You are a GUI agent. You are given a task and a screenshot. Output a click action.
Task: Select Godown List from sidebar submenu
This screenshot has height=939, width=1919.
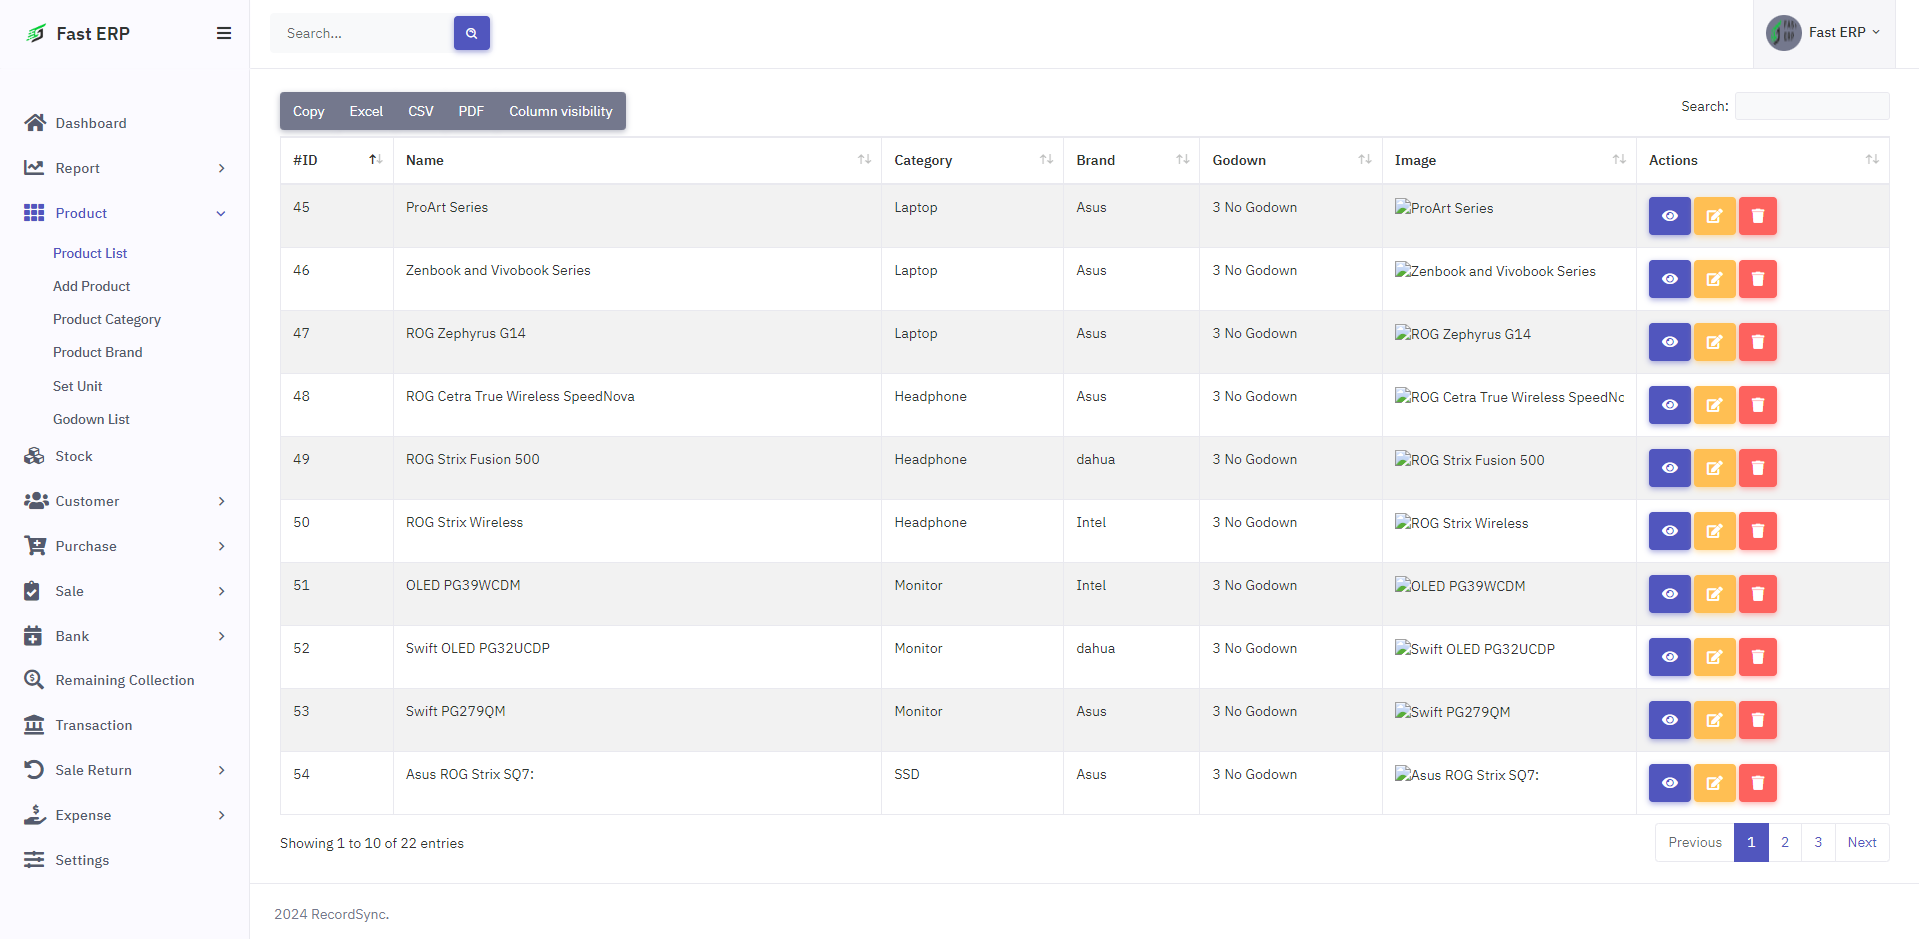tap(91, 419)
